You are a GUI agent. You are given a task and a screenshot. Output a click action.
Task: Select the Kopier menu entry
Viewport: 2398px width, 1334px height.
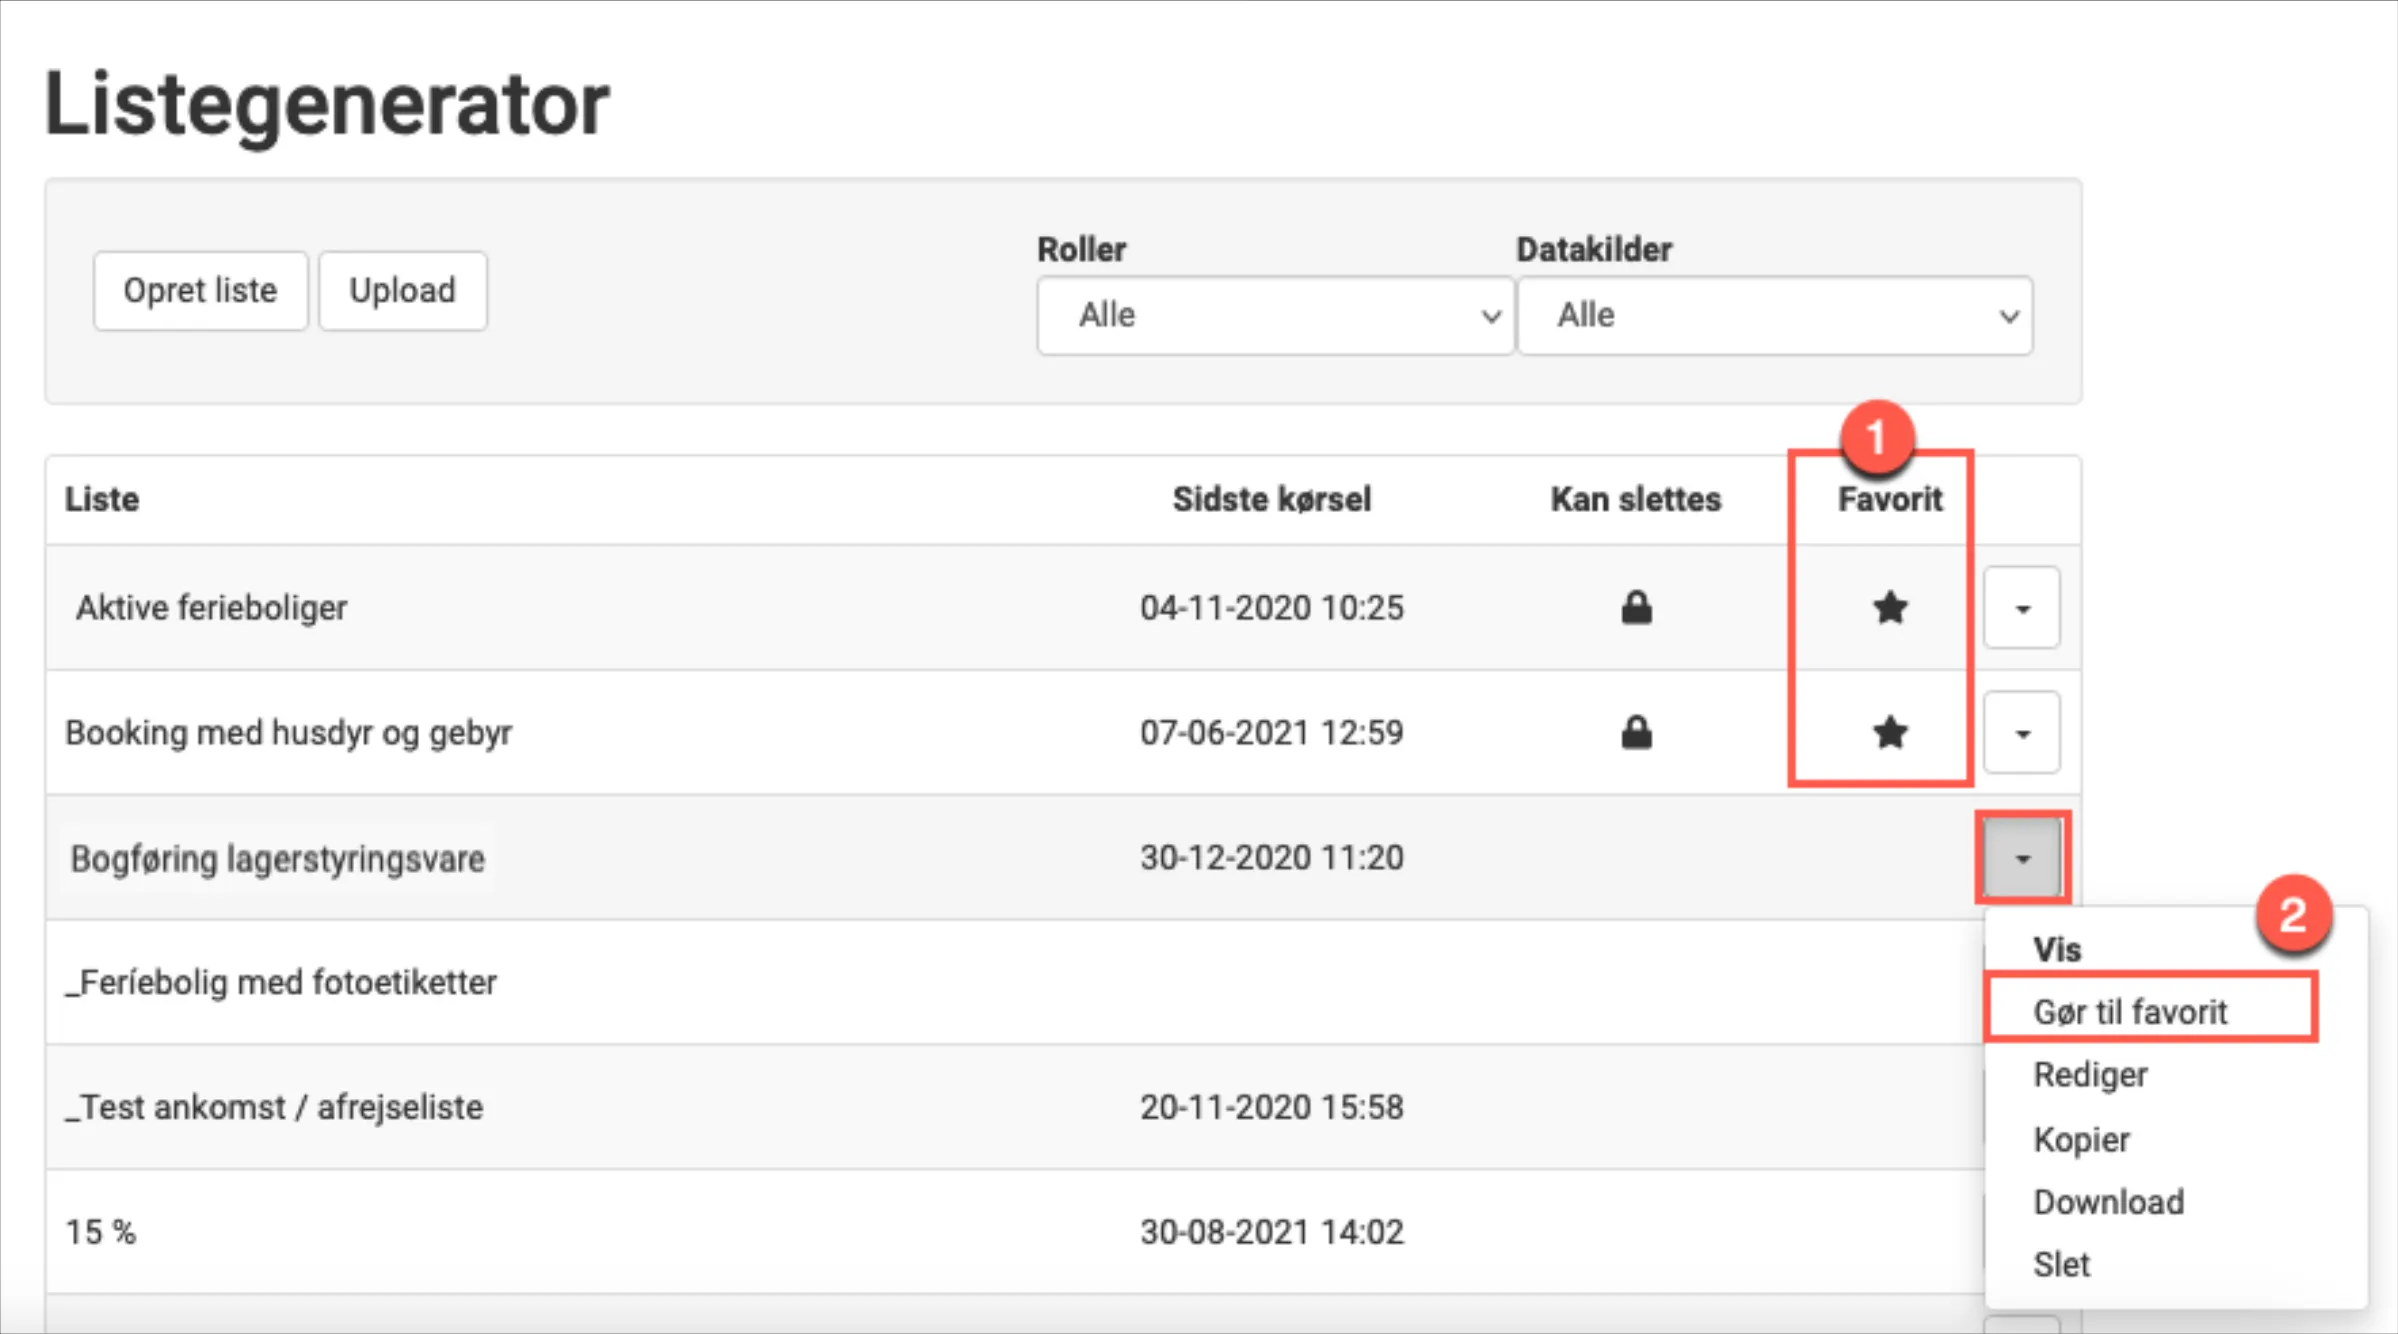(2081, 1139)
